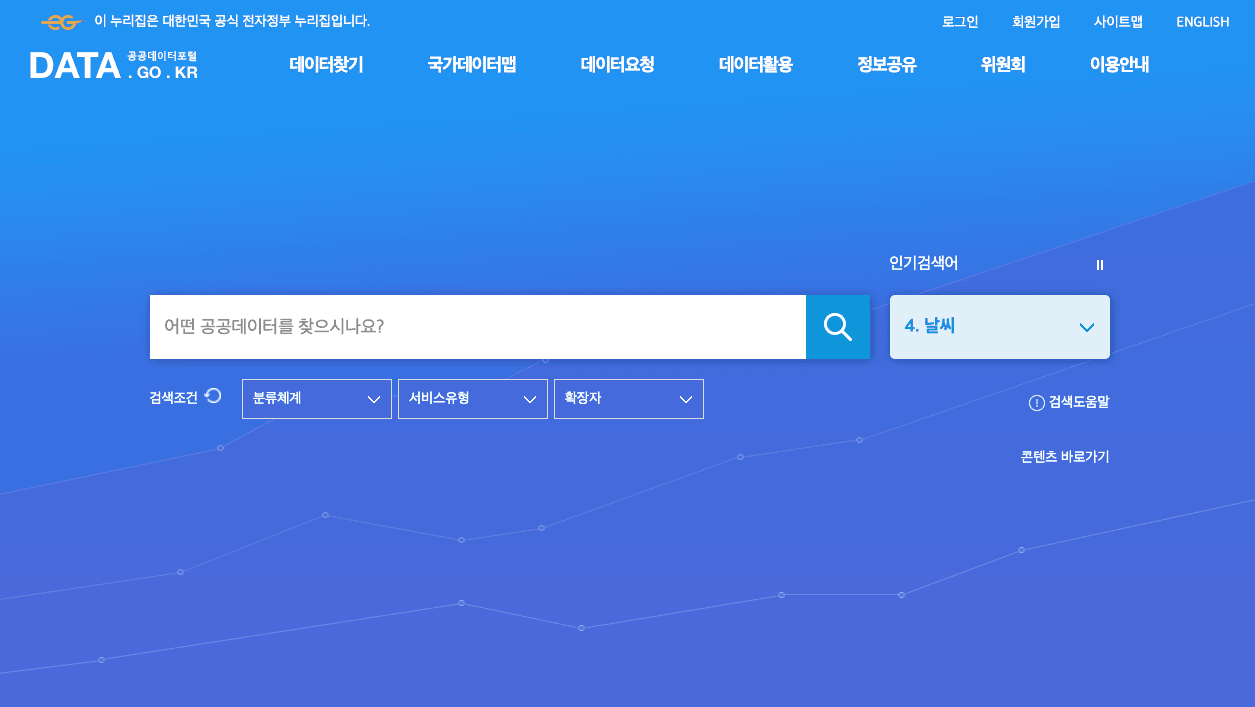Click the magnifier search button
The height and width of the screenshot is (707, 1255).
838,327
